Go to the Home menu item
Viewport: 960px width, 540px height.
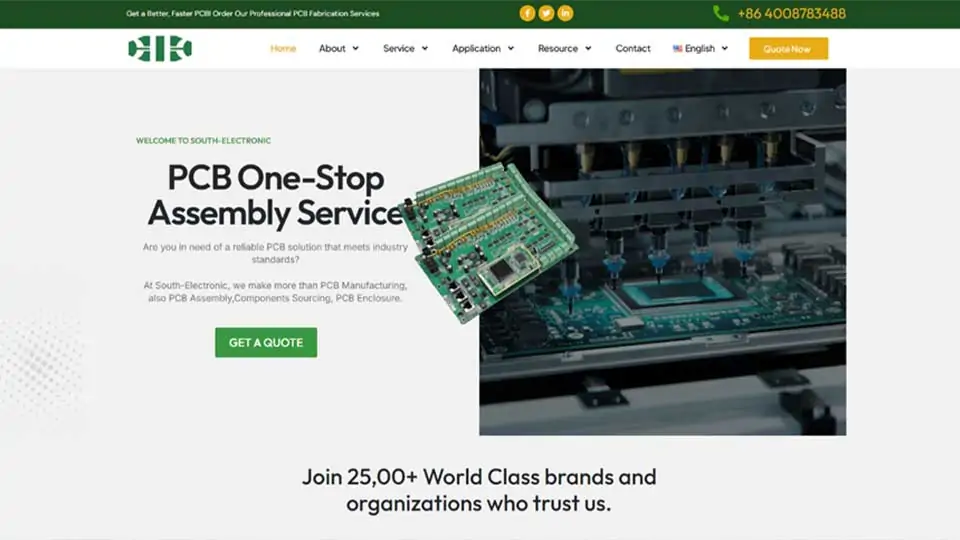click(x=283, y=48)
